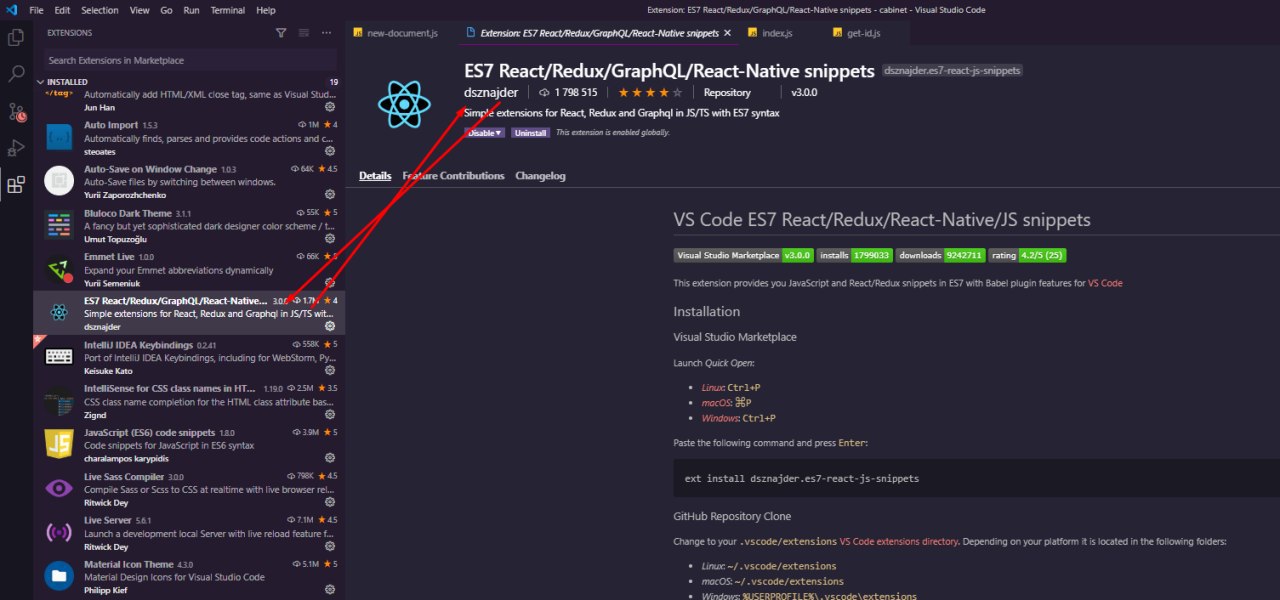Open the Terminal menu
Viewport: 1280px width, 600px height.
[228, 10]
